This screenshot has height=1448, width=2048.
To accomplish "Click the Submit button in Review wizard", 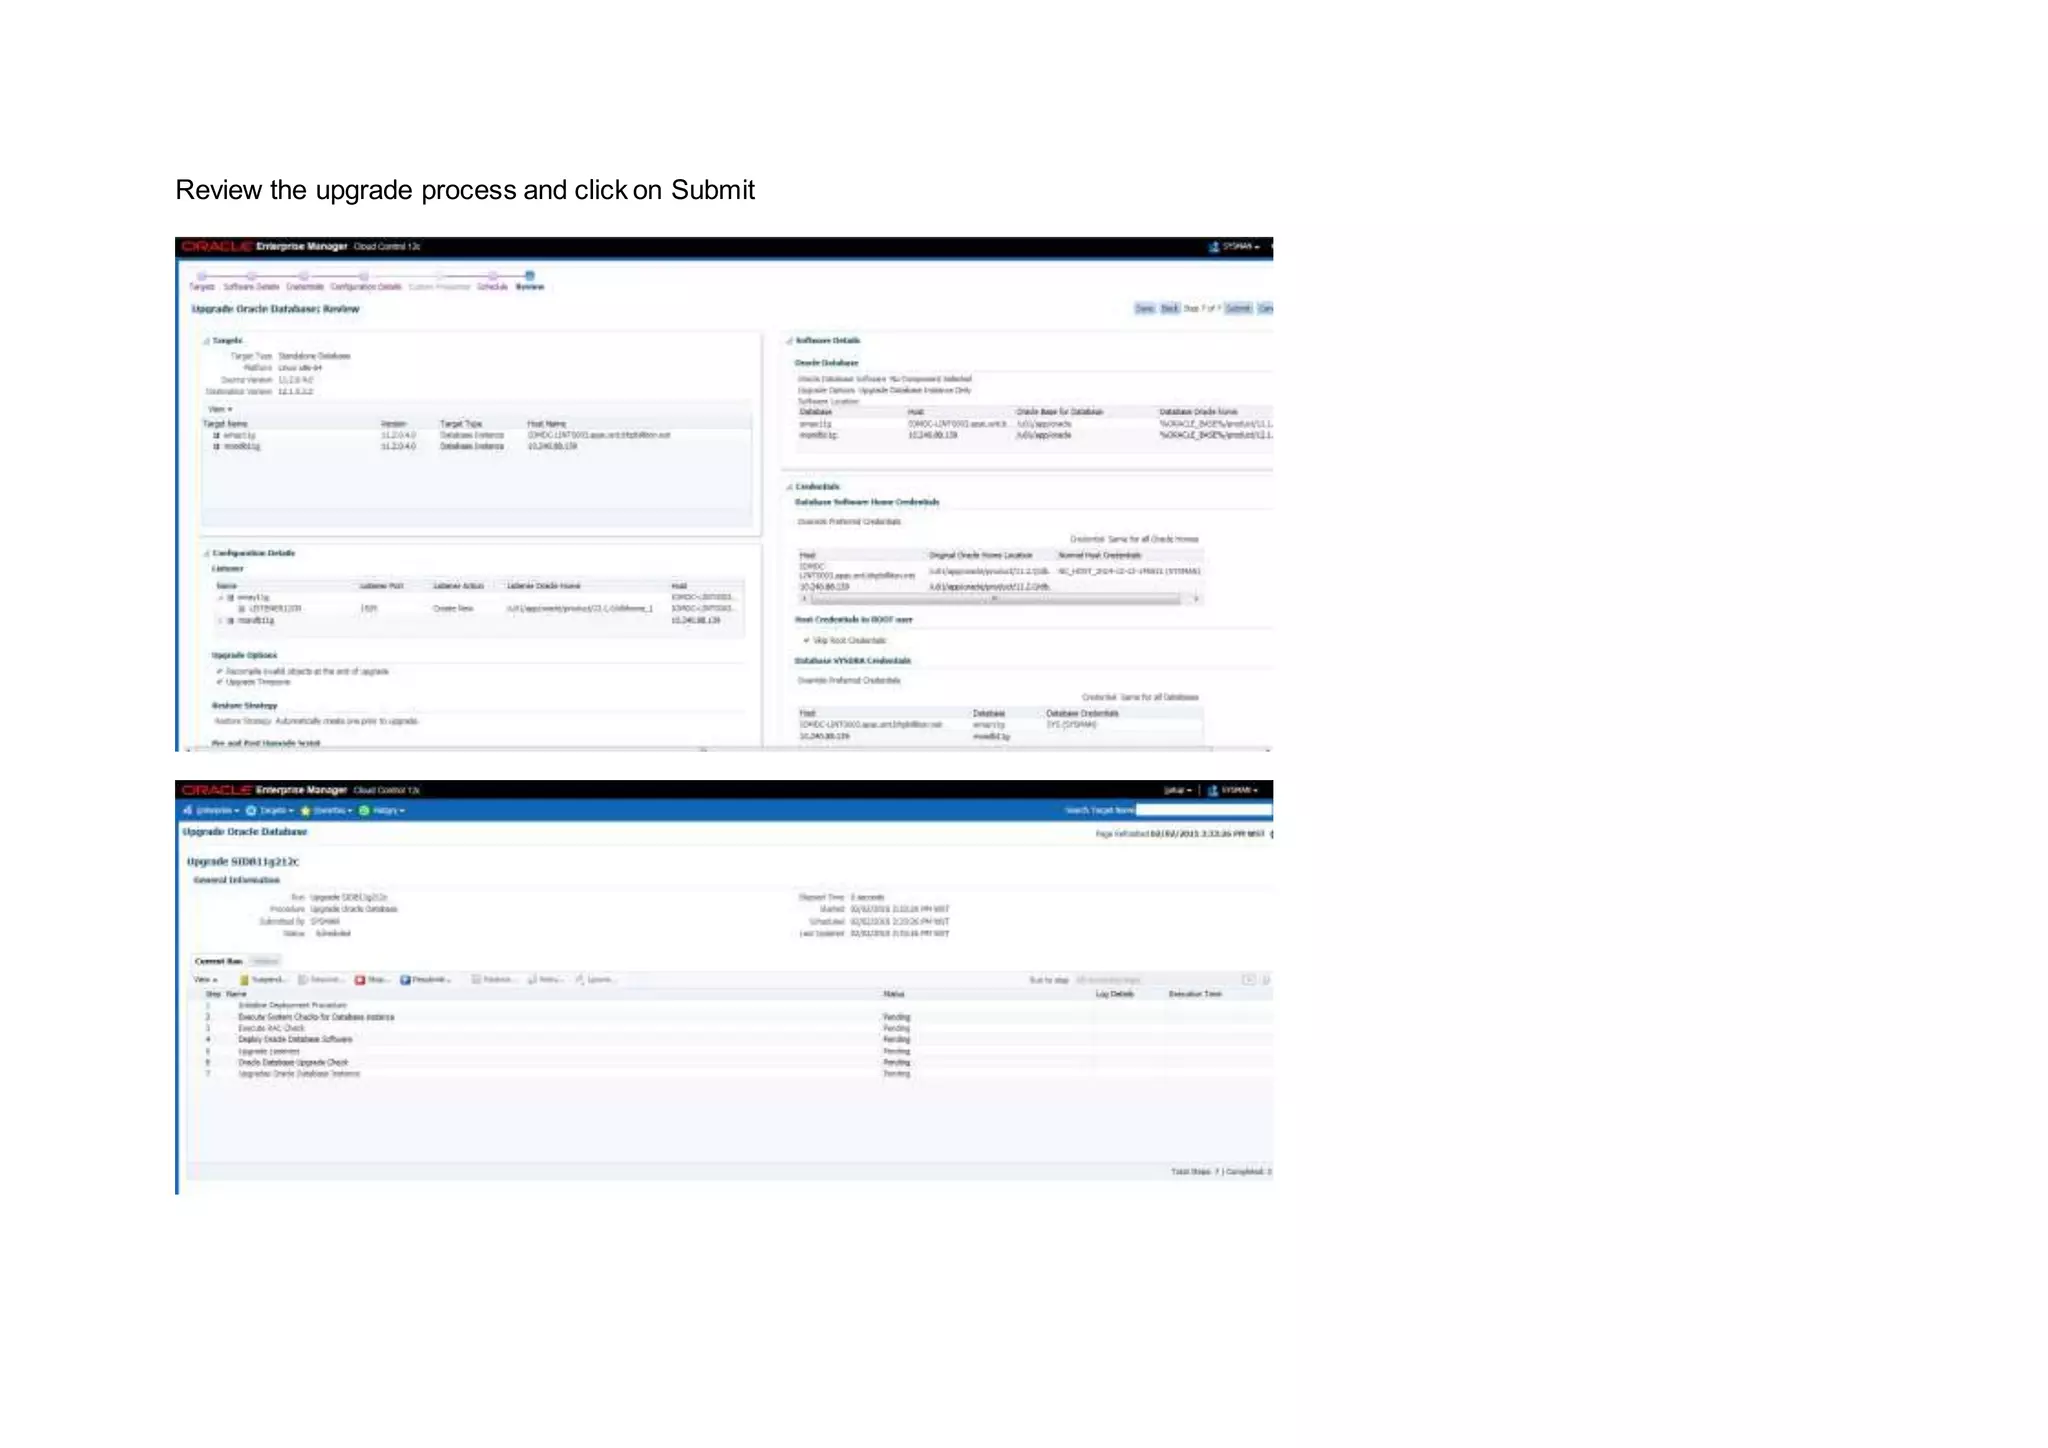I will click(x=1238, y=308).
